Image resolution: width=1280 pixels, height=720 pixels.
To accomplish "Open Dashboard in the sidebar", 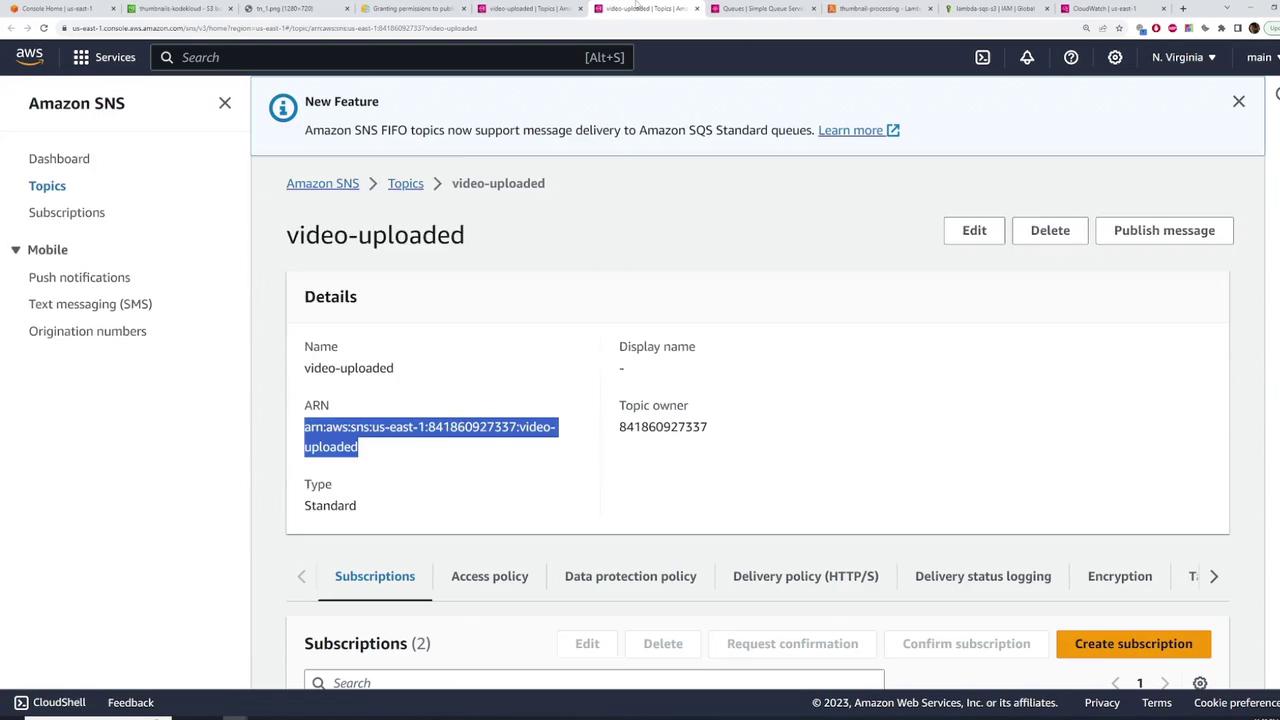I will [59, 159].
